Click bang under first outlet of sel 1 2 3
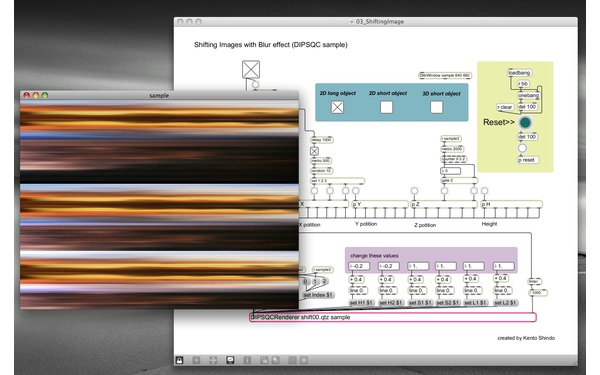The image size is (600, 375). [314, 191]
